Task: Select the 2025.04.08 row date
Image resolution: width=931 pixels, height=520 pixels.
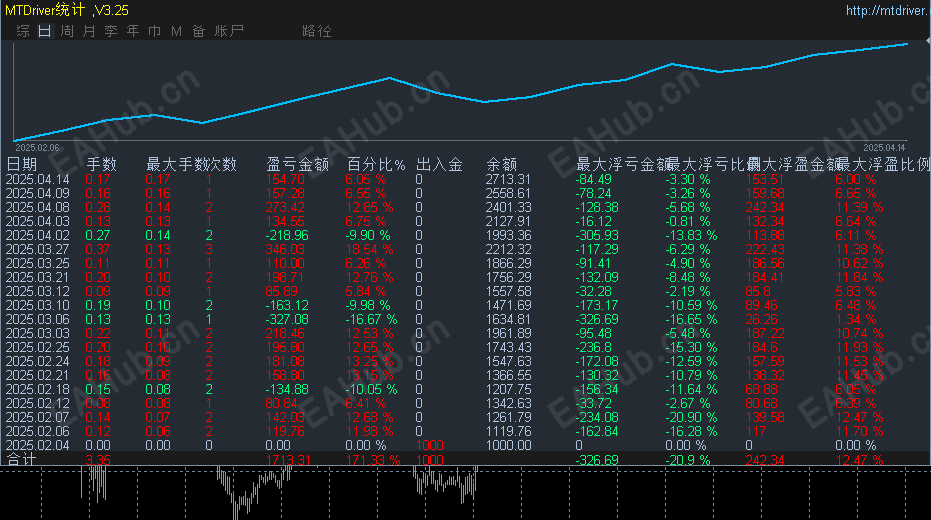Action: pos(37,207)
